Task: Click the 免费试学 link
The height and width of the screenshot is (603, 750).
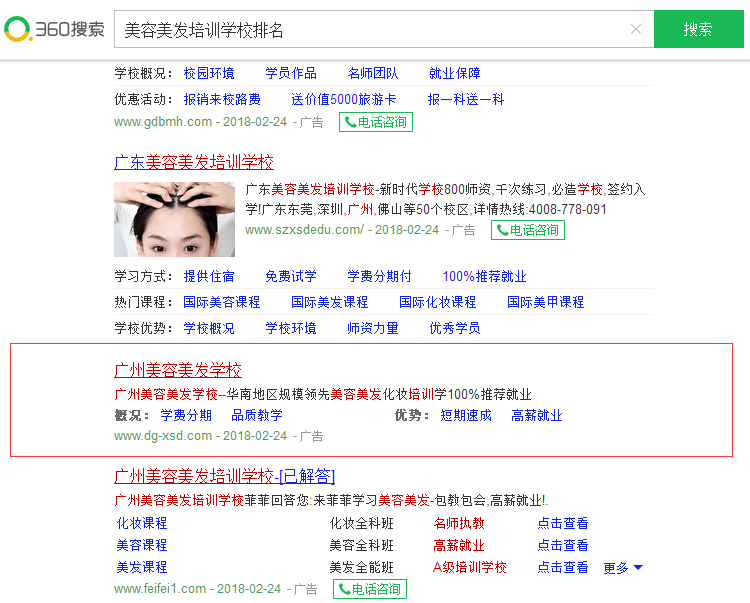Action: [x=291, y=276]
